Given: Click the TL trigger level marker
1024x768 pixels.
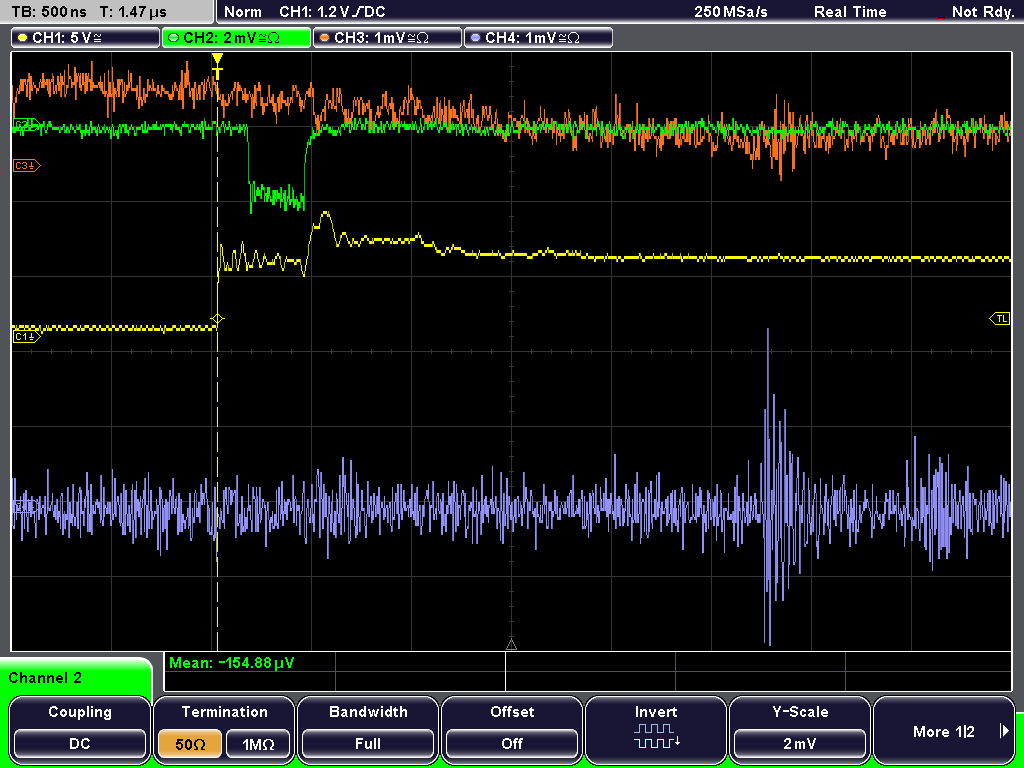Looking at the screenshot, I should pos(1000,319).
